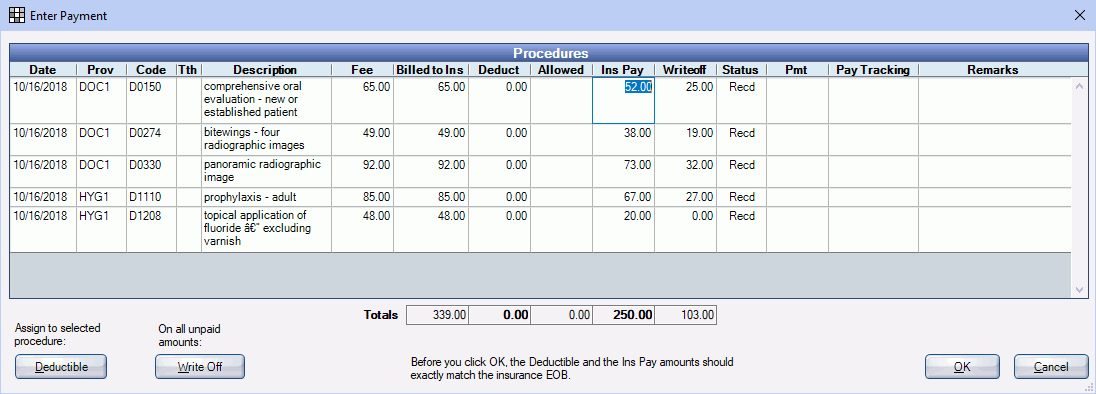Select procedure code D0150
This screenshot has width=1096, height=394.
151,101
